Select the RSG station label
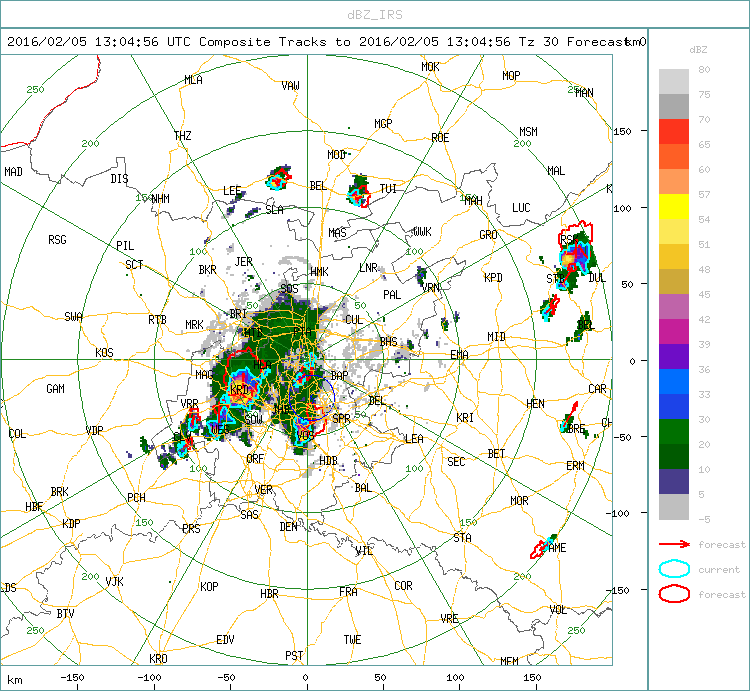Screen dimensions: 750x691 click(57, 240)
